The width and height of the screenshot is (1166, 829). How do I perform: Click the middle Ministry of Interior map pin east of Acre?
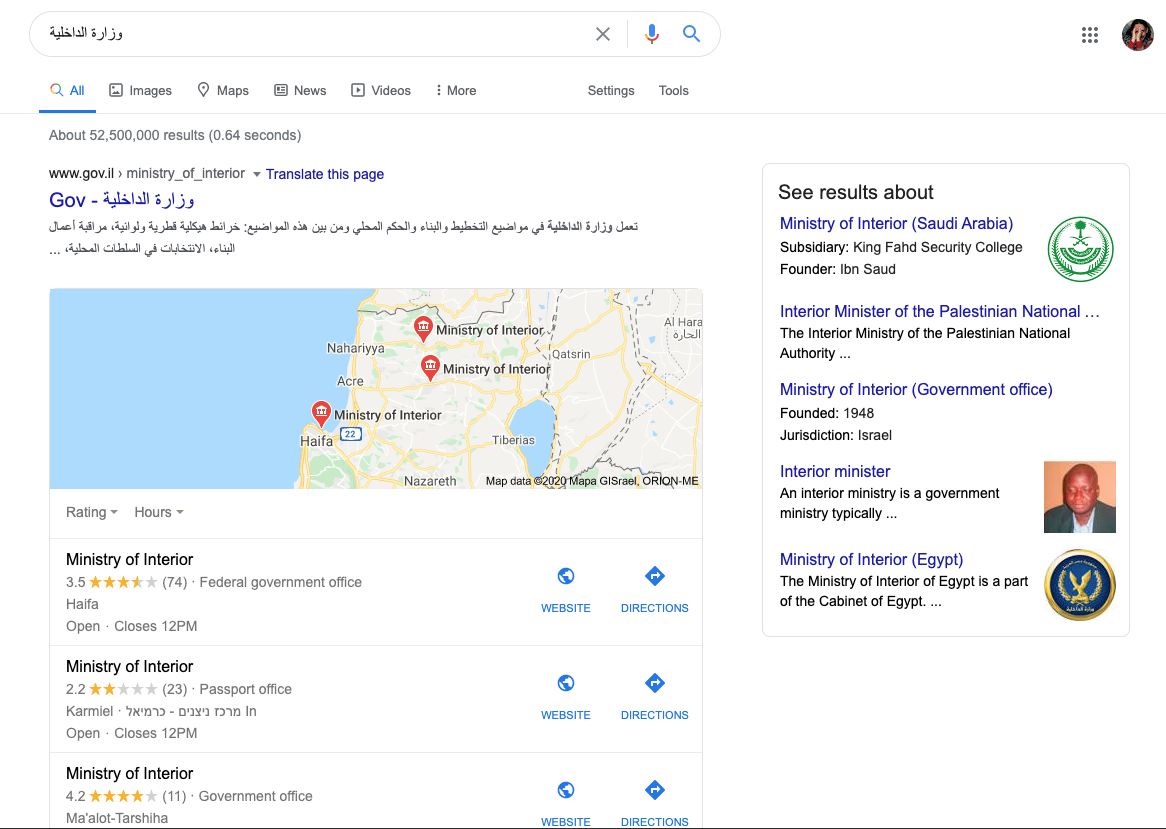click(x=430, y=367)
